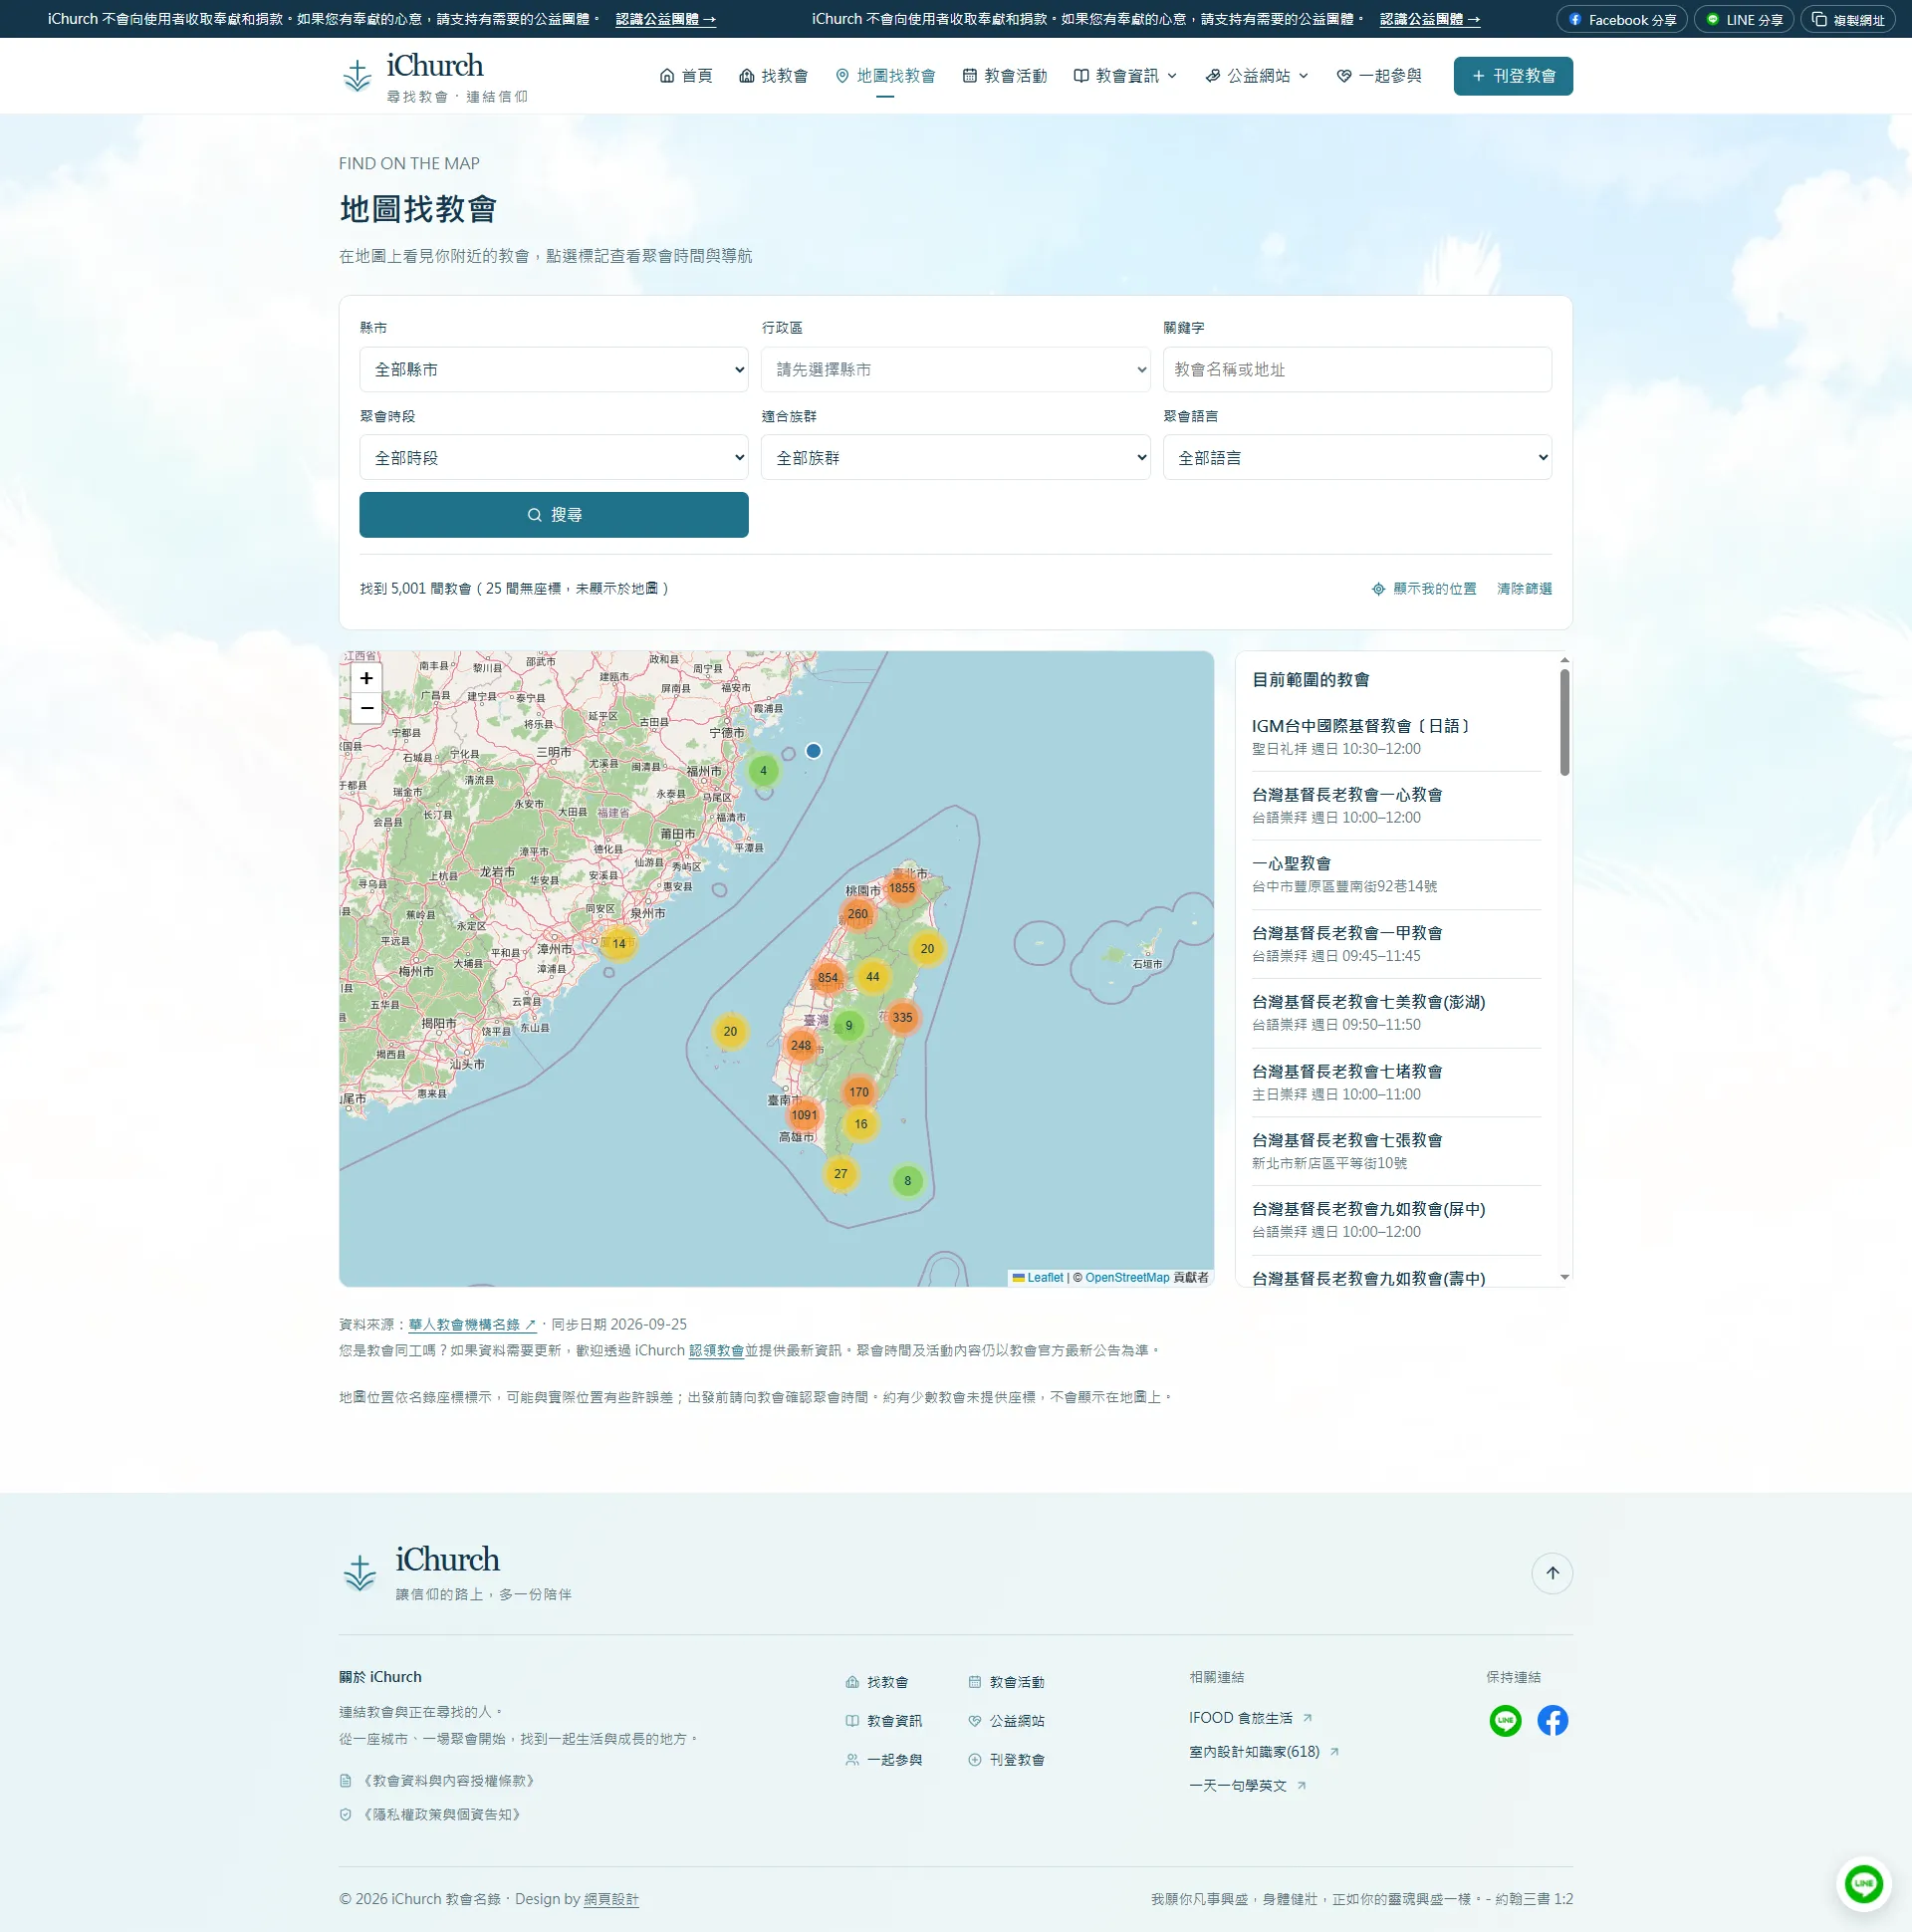
Task: Click the 335 cluster marker on map
Action: 902,1018
